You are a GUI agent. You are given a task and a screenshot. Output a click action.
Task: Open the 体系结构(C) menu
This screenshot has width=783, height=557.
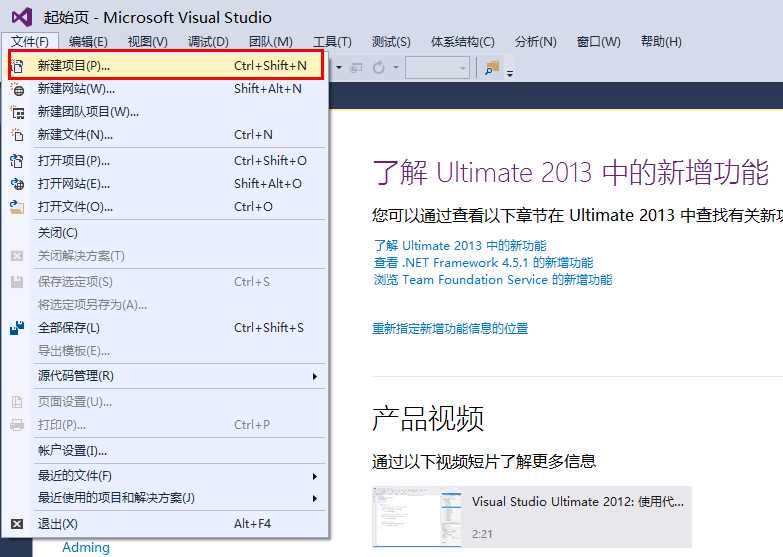click(463, 41)
